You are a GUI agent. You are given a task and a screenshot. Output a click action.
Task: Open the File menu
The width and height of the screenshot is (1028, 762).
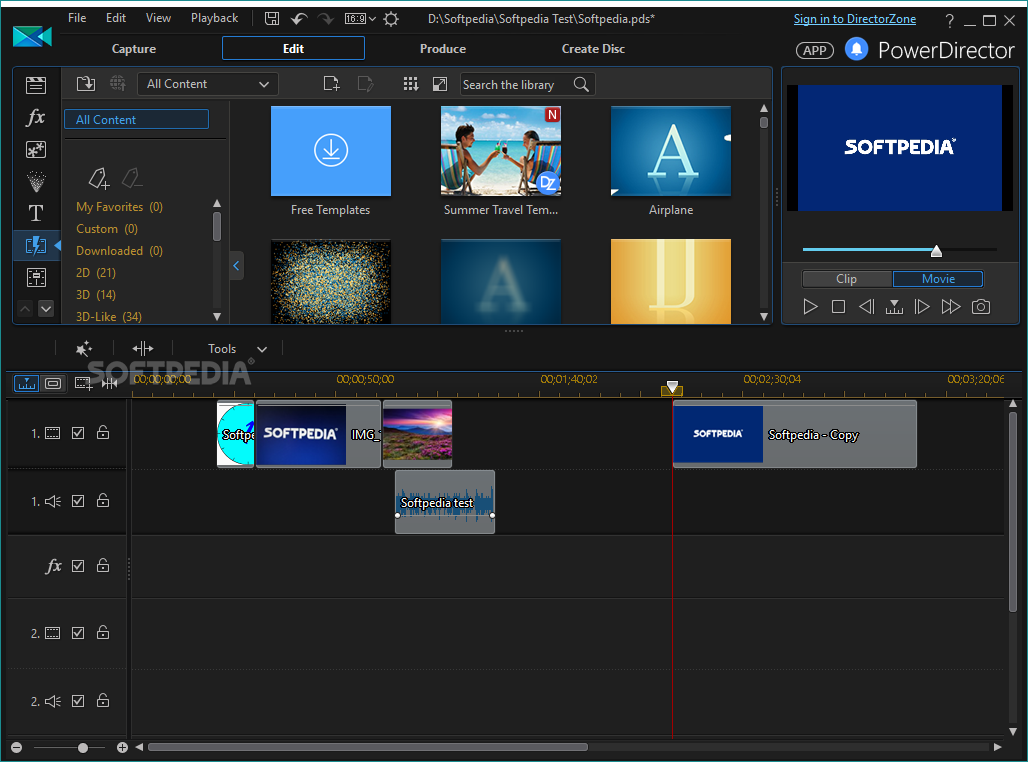(77, 18)
